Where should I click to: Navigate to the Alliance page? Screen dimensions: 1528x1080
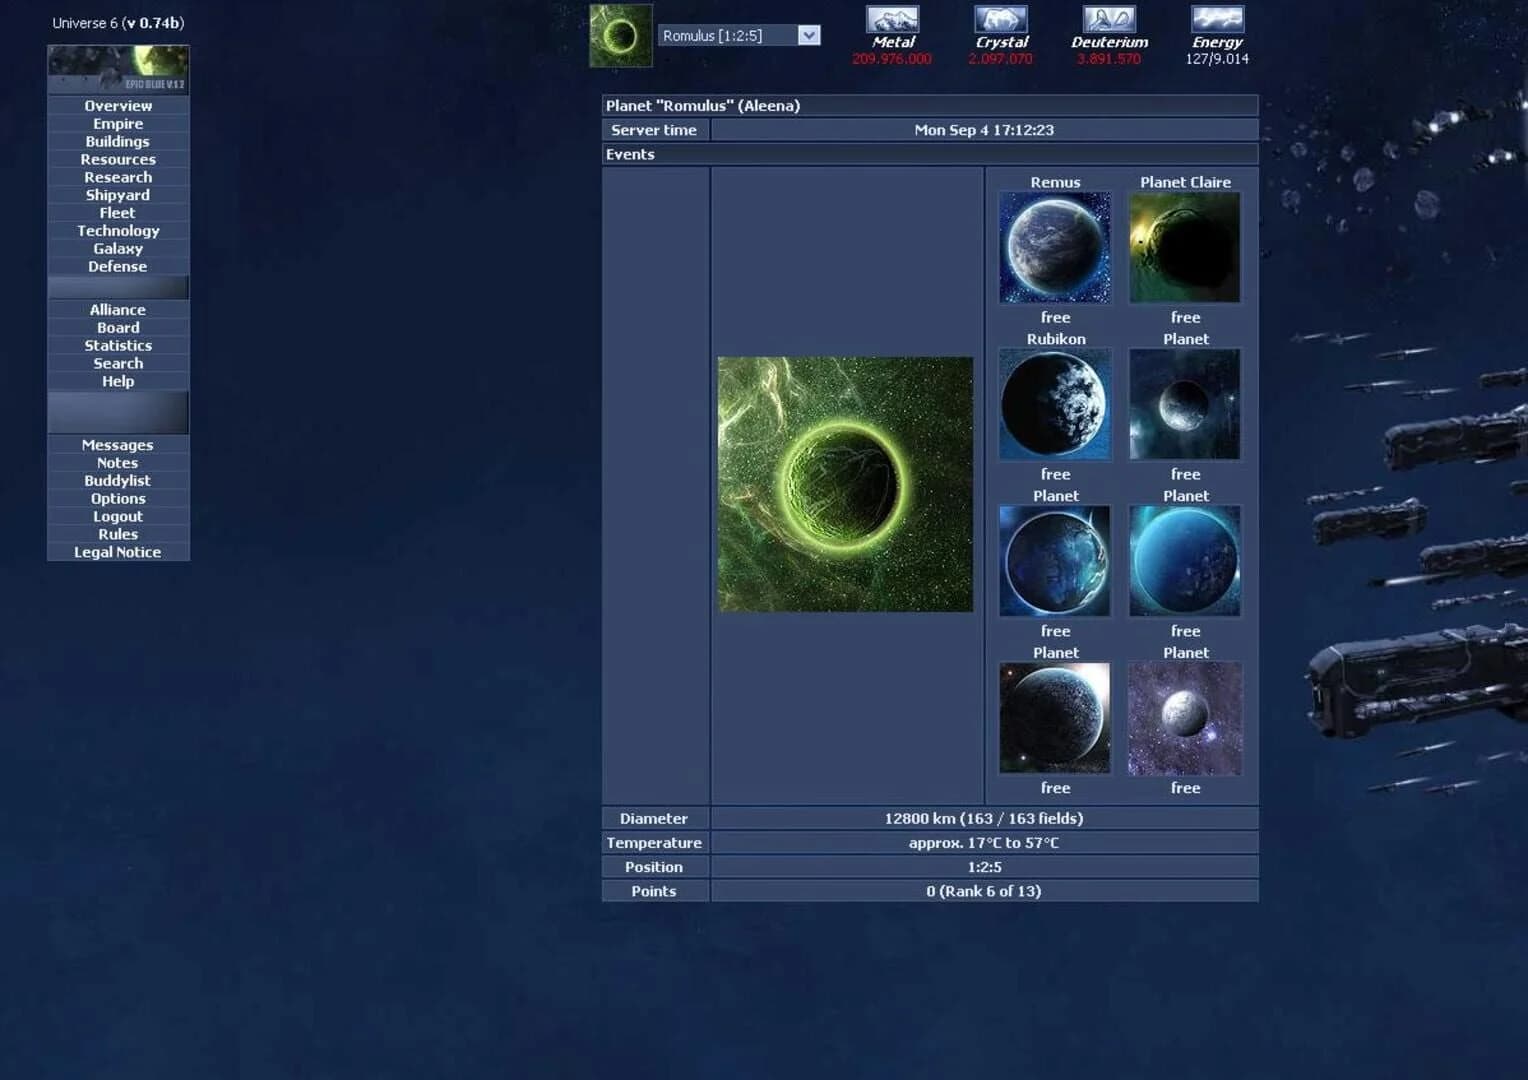pyautogui.click(x=117, y=309)
